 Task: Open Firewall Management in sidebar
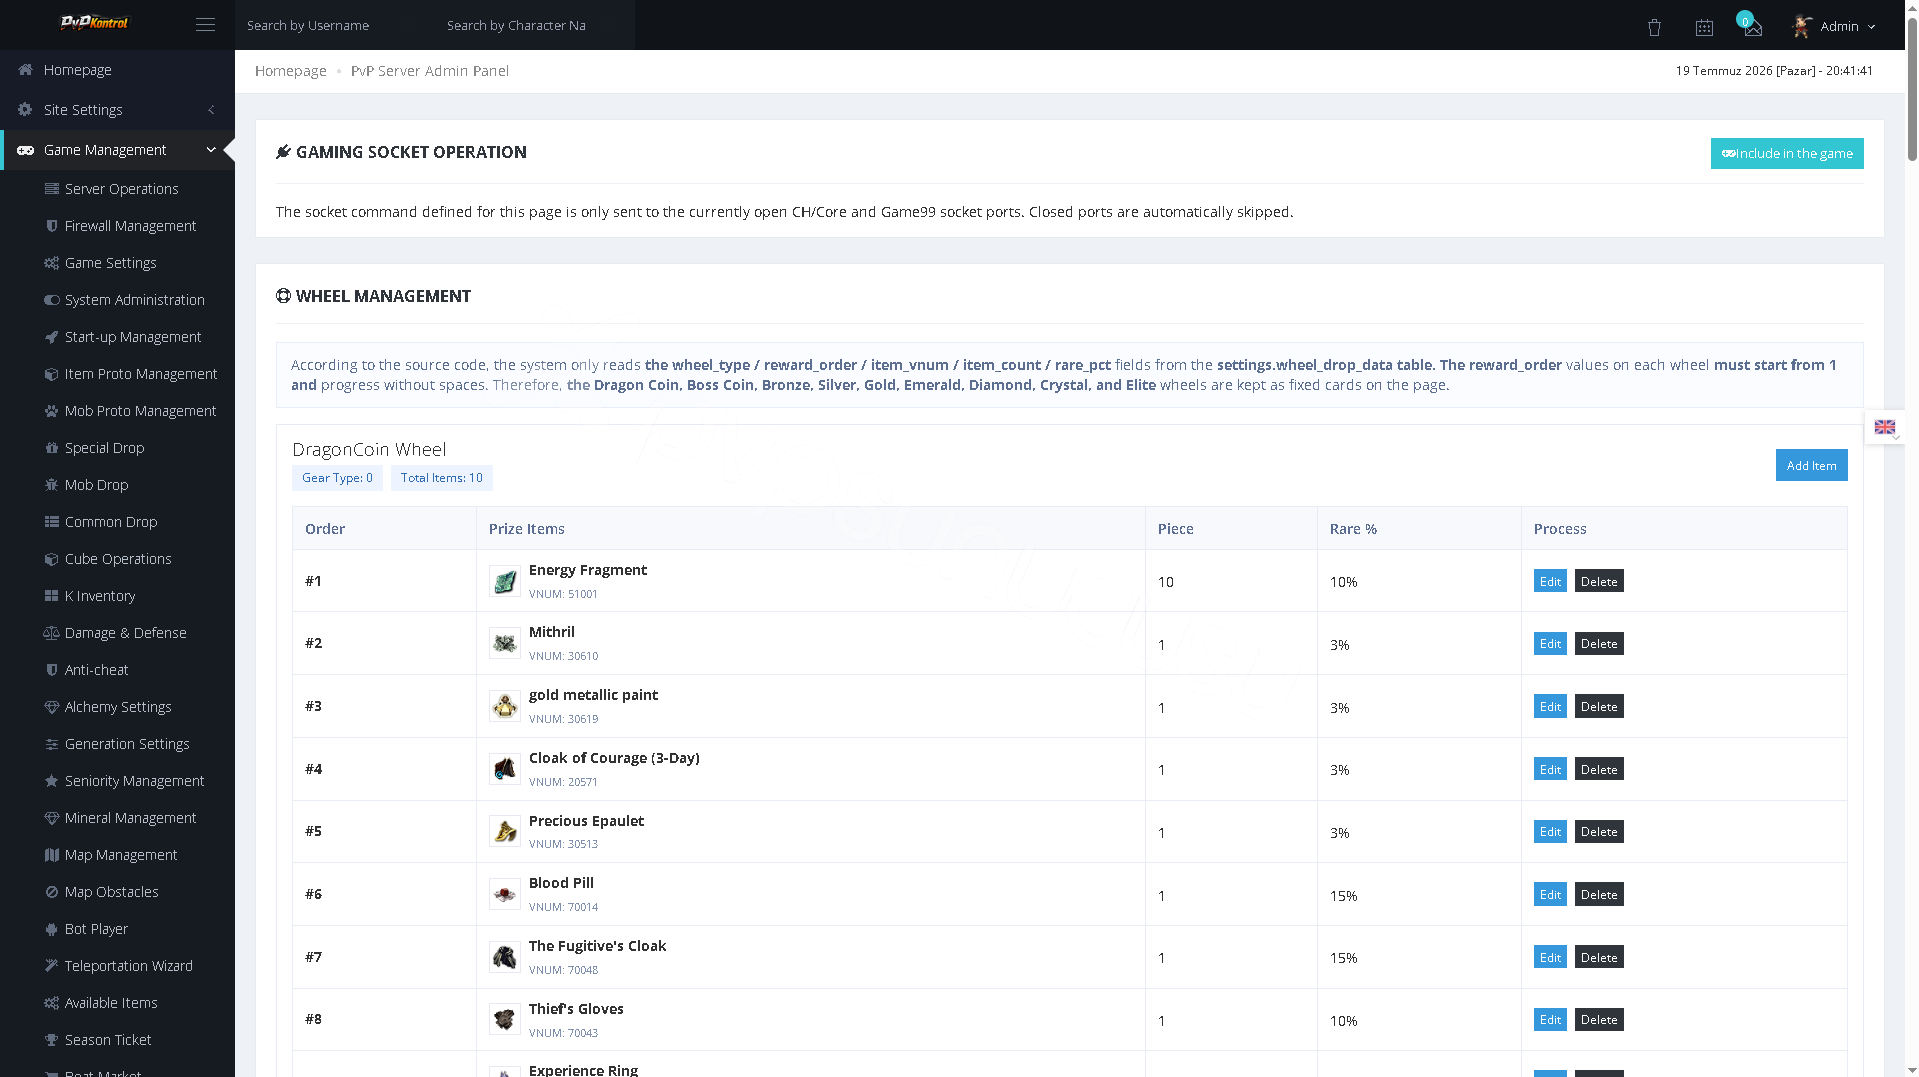(x=130, y=226)
